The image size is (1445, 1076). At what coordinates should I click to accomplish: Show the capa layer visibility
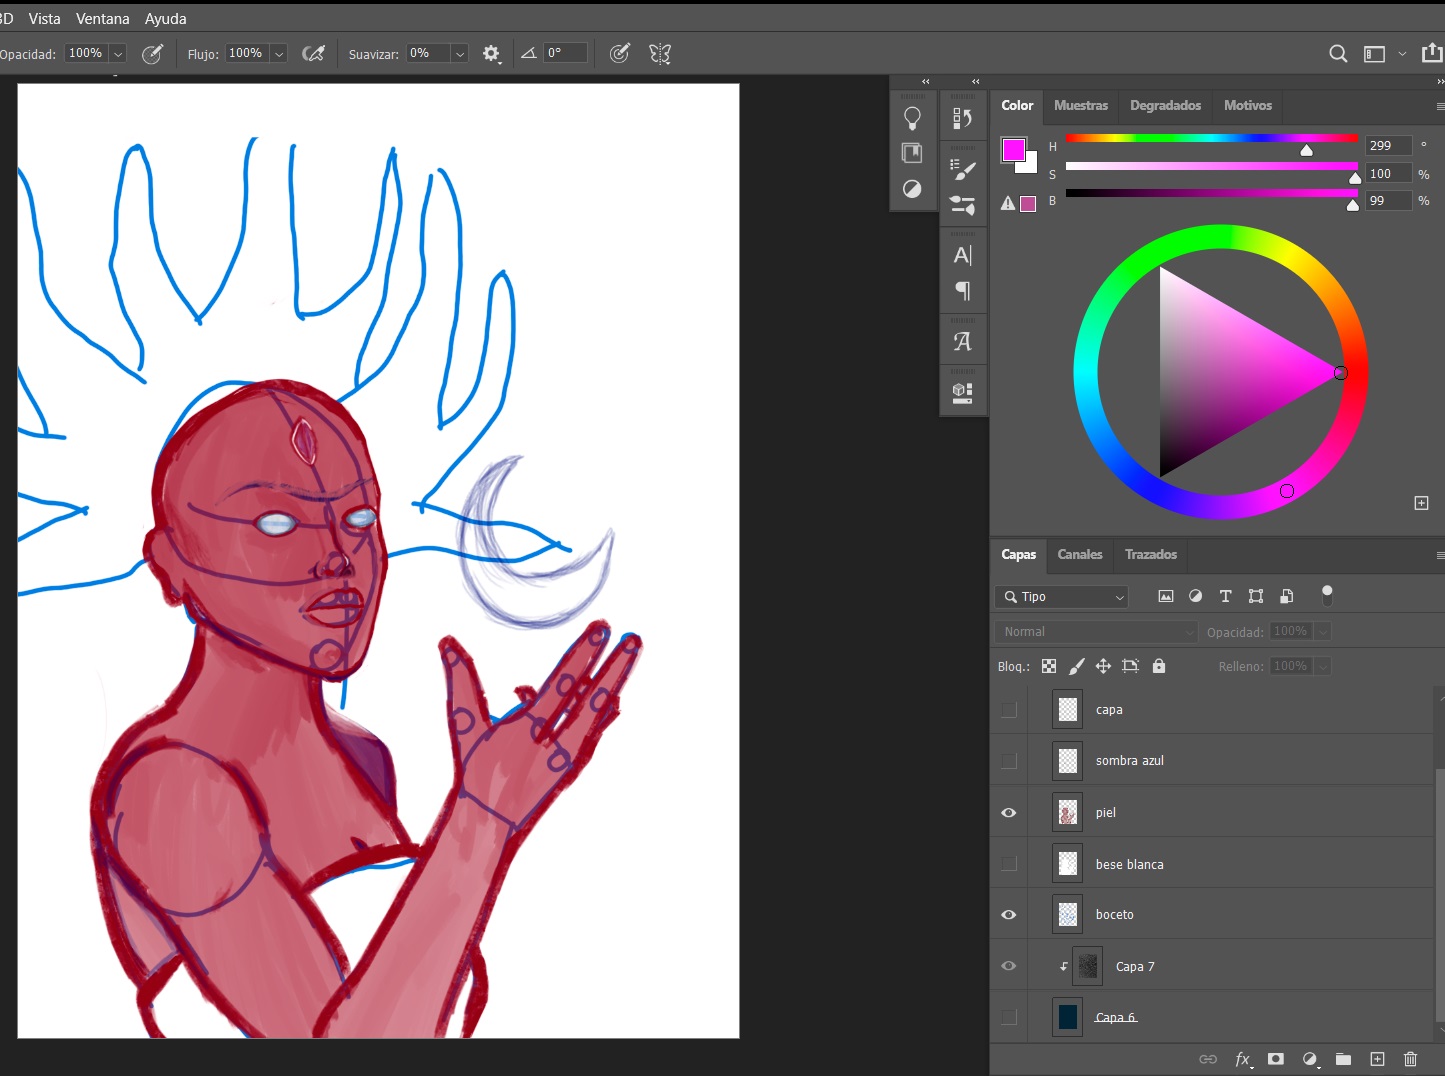[x=1009, y=710]
